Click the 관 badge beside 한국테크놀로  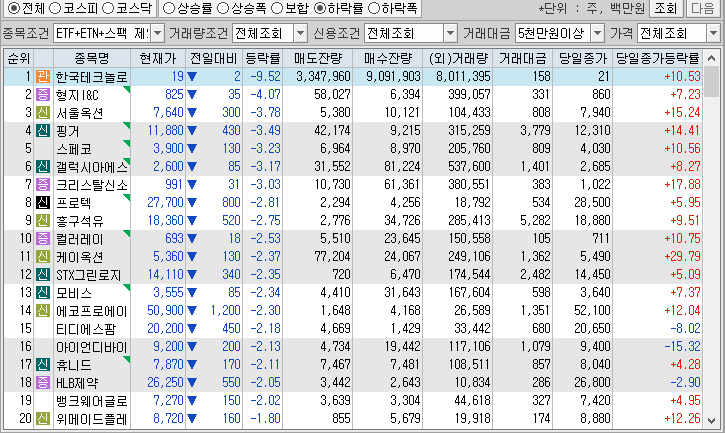pos(43,76)
